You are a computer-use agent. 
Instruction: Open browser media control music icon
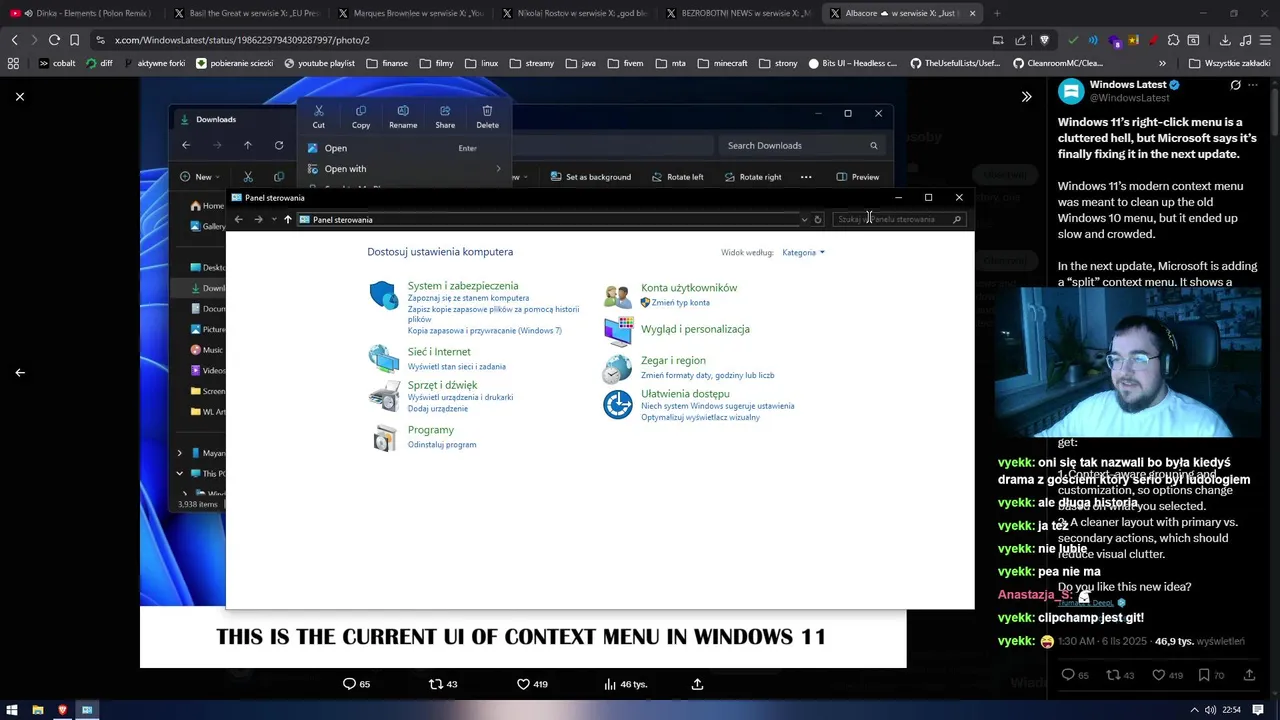[1245, 40]
